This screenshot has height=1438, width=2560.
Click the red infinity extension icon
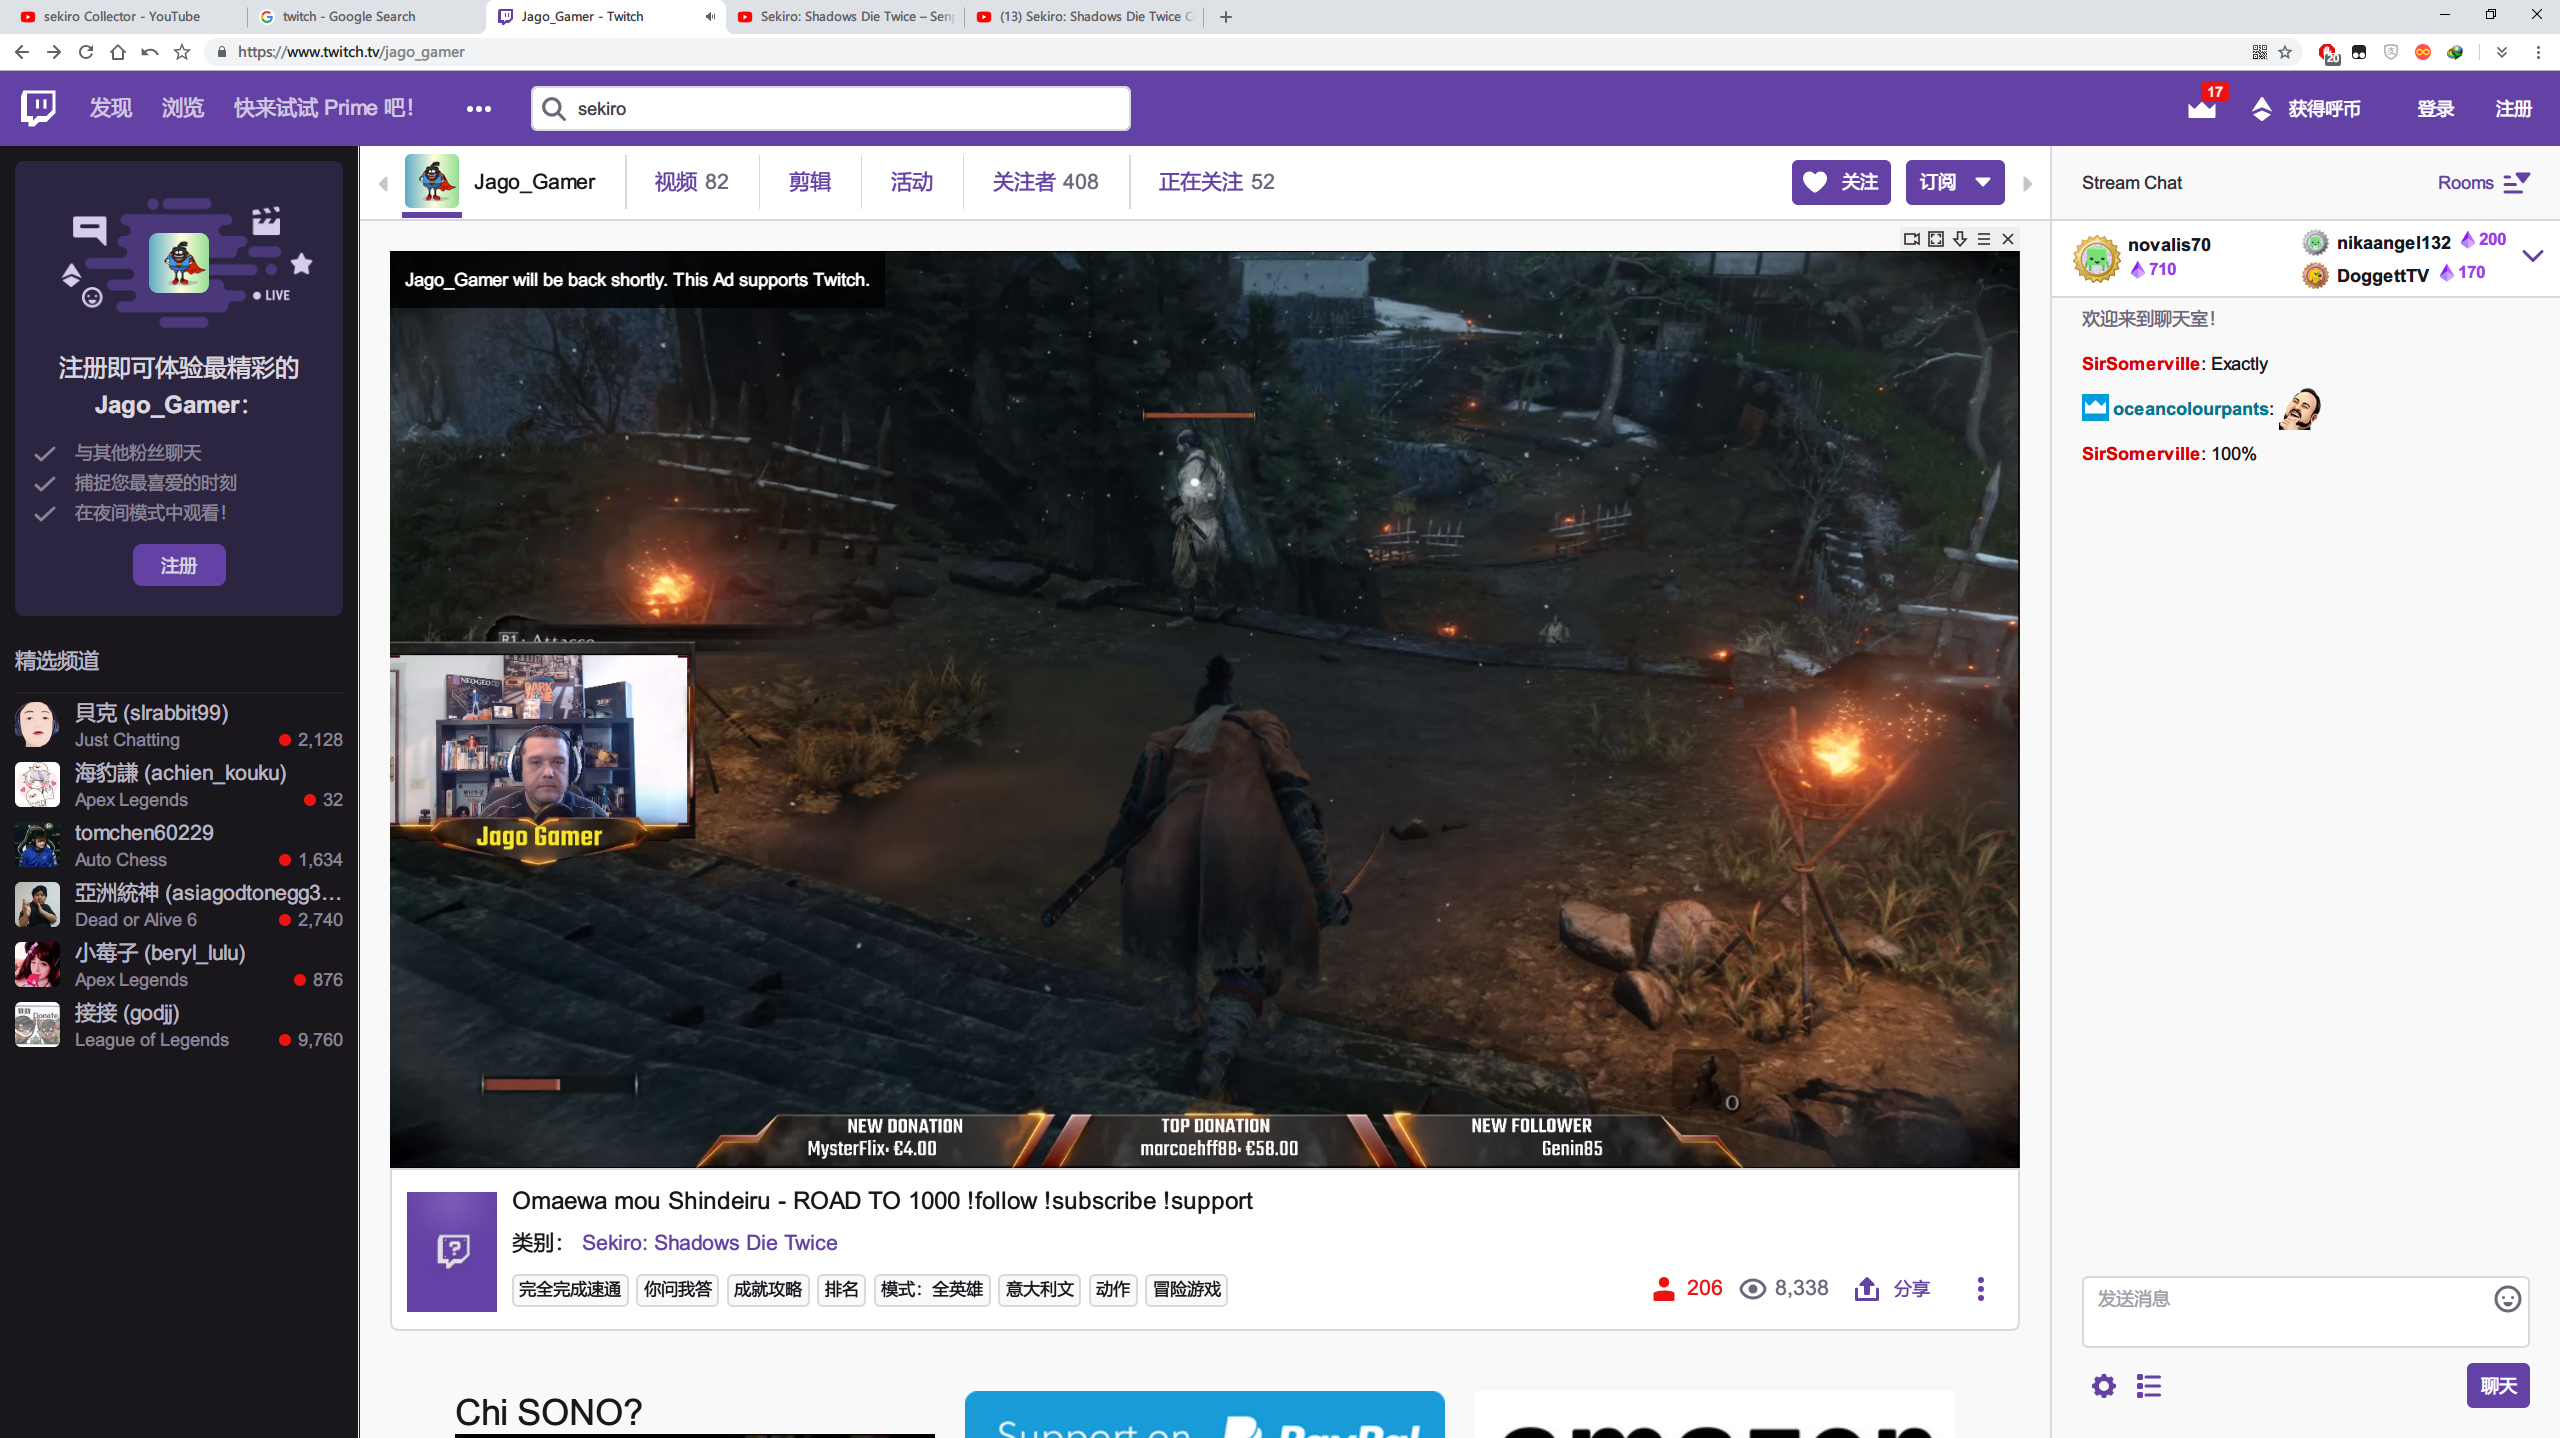(x=2423, y=52)
